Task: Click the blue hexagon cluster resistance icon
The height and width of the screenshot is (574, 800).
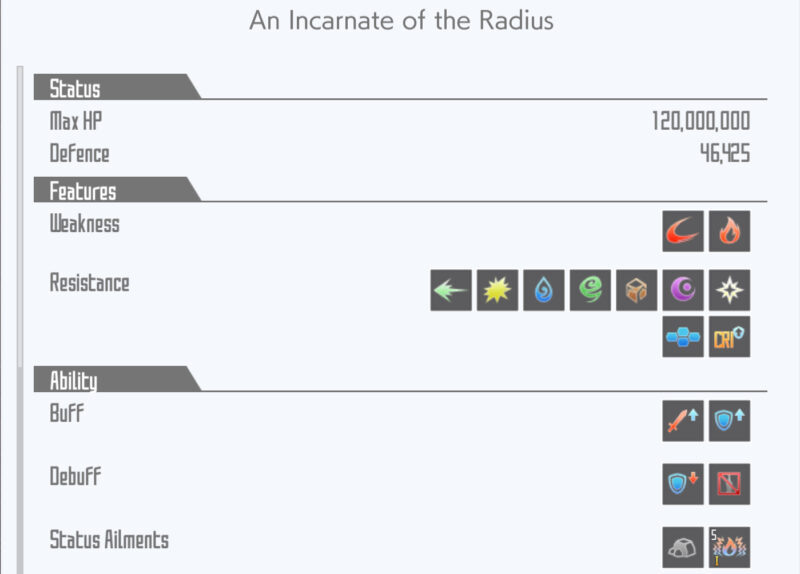Action: 683,337
